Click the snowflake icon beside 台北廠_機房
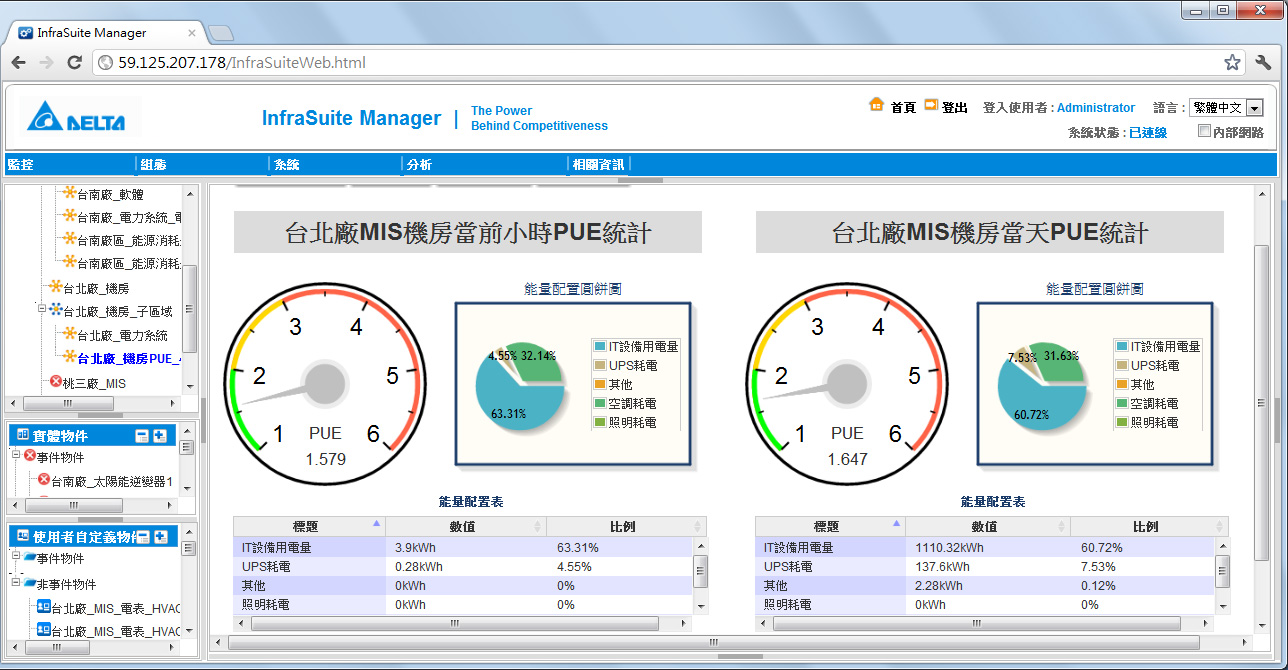The image size is (1288, 670). 54,287
